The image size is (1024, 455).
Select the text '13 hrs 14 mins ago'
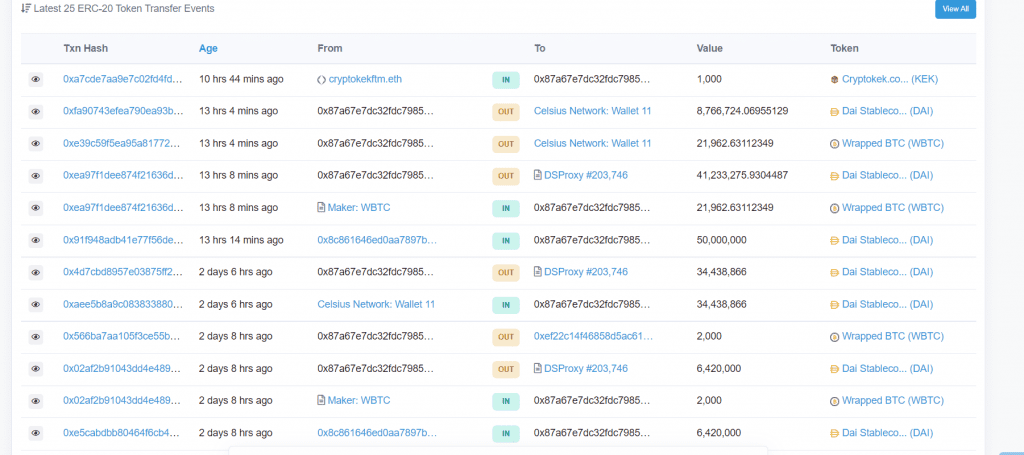click(241, 240)
